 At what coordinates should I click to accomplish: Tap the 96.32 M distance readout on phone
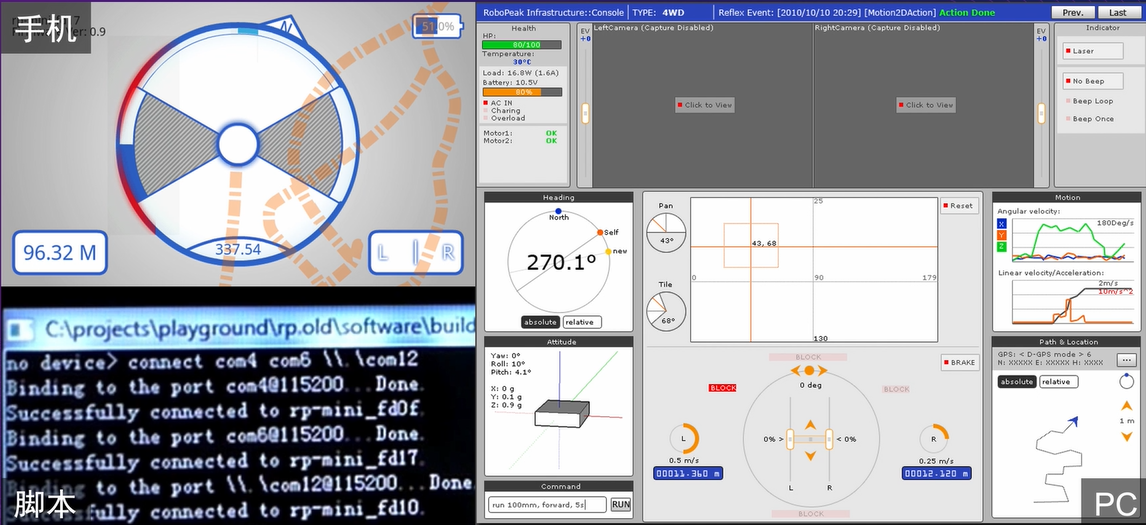tap(60, 253)
